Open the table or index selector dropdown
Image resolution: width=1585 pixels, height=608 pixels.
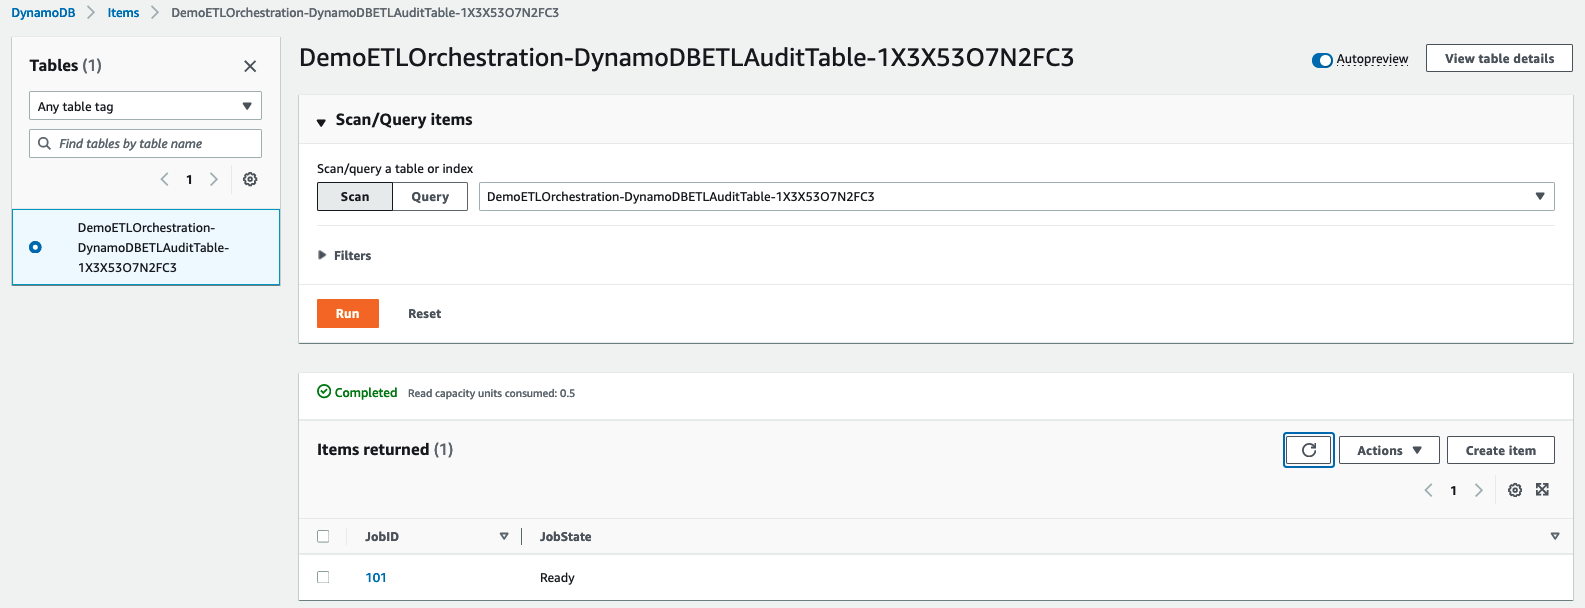pyautogui.click(x=1016, y=197)
